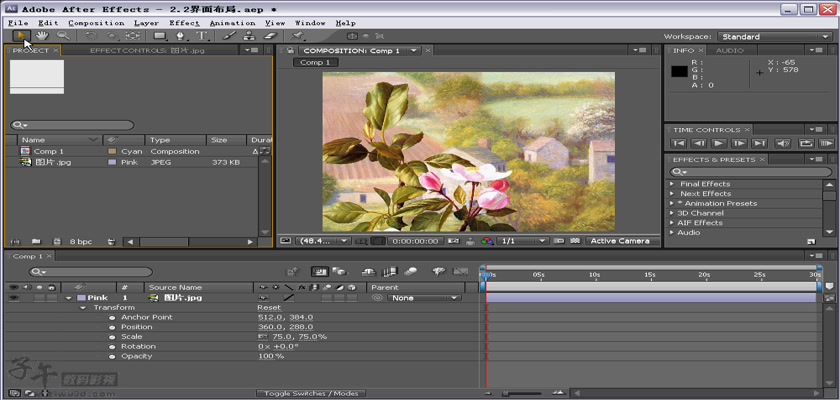Image resolution: width=840 pixels, height=400 pixels.
Task: Jump to last frame in Time Controls
Action: pos(760,143)
